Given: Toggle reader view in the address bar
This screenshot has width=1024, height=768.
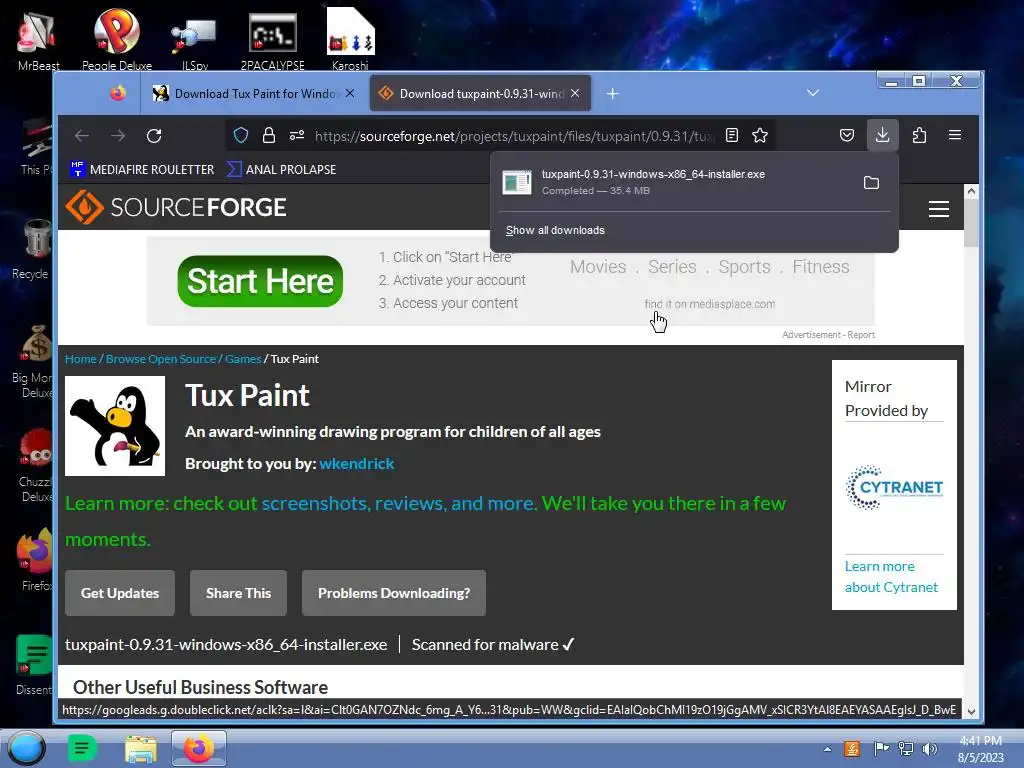Looking at the screenshot, I should (732, 135).
